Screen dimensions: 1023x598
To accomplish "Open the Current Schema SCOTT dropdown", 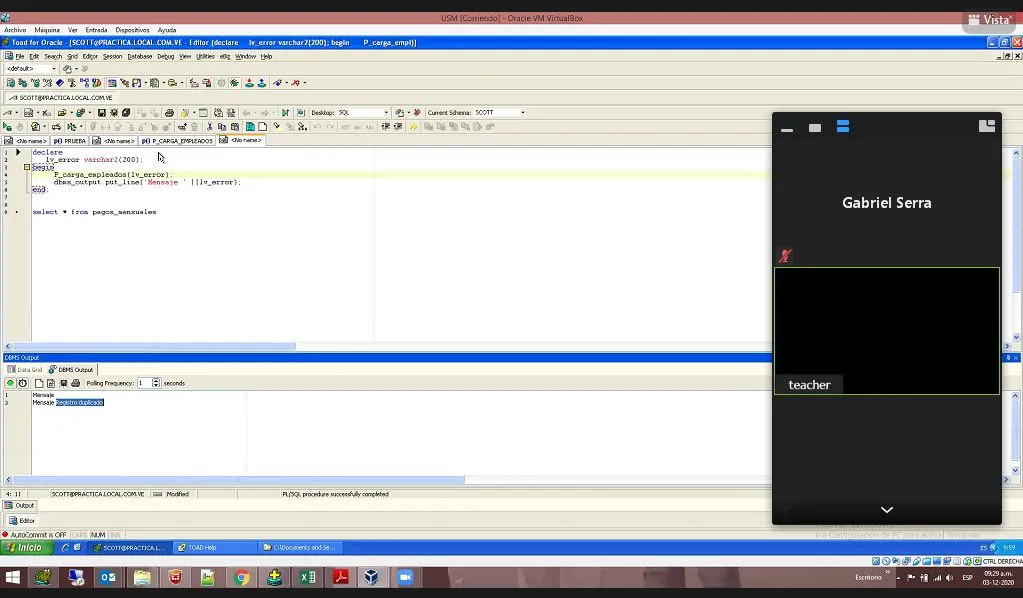I will pyautogui.click(x=523, y=113).
